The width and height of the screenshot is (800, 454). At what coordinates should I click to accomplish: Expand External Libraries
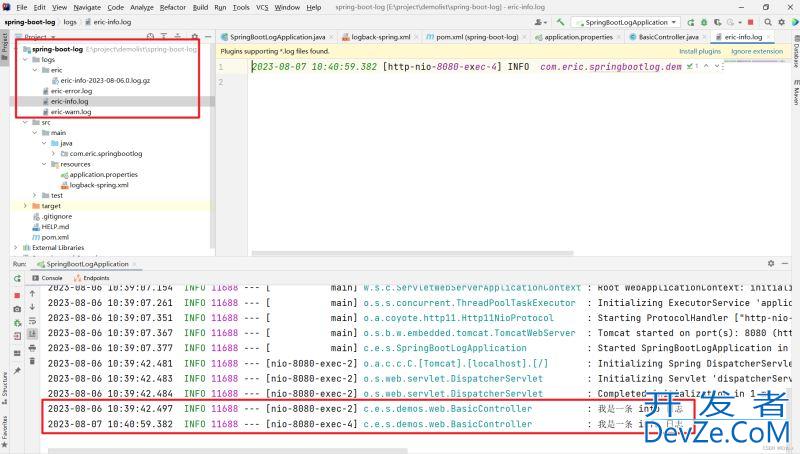(16, 247)
